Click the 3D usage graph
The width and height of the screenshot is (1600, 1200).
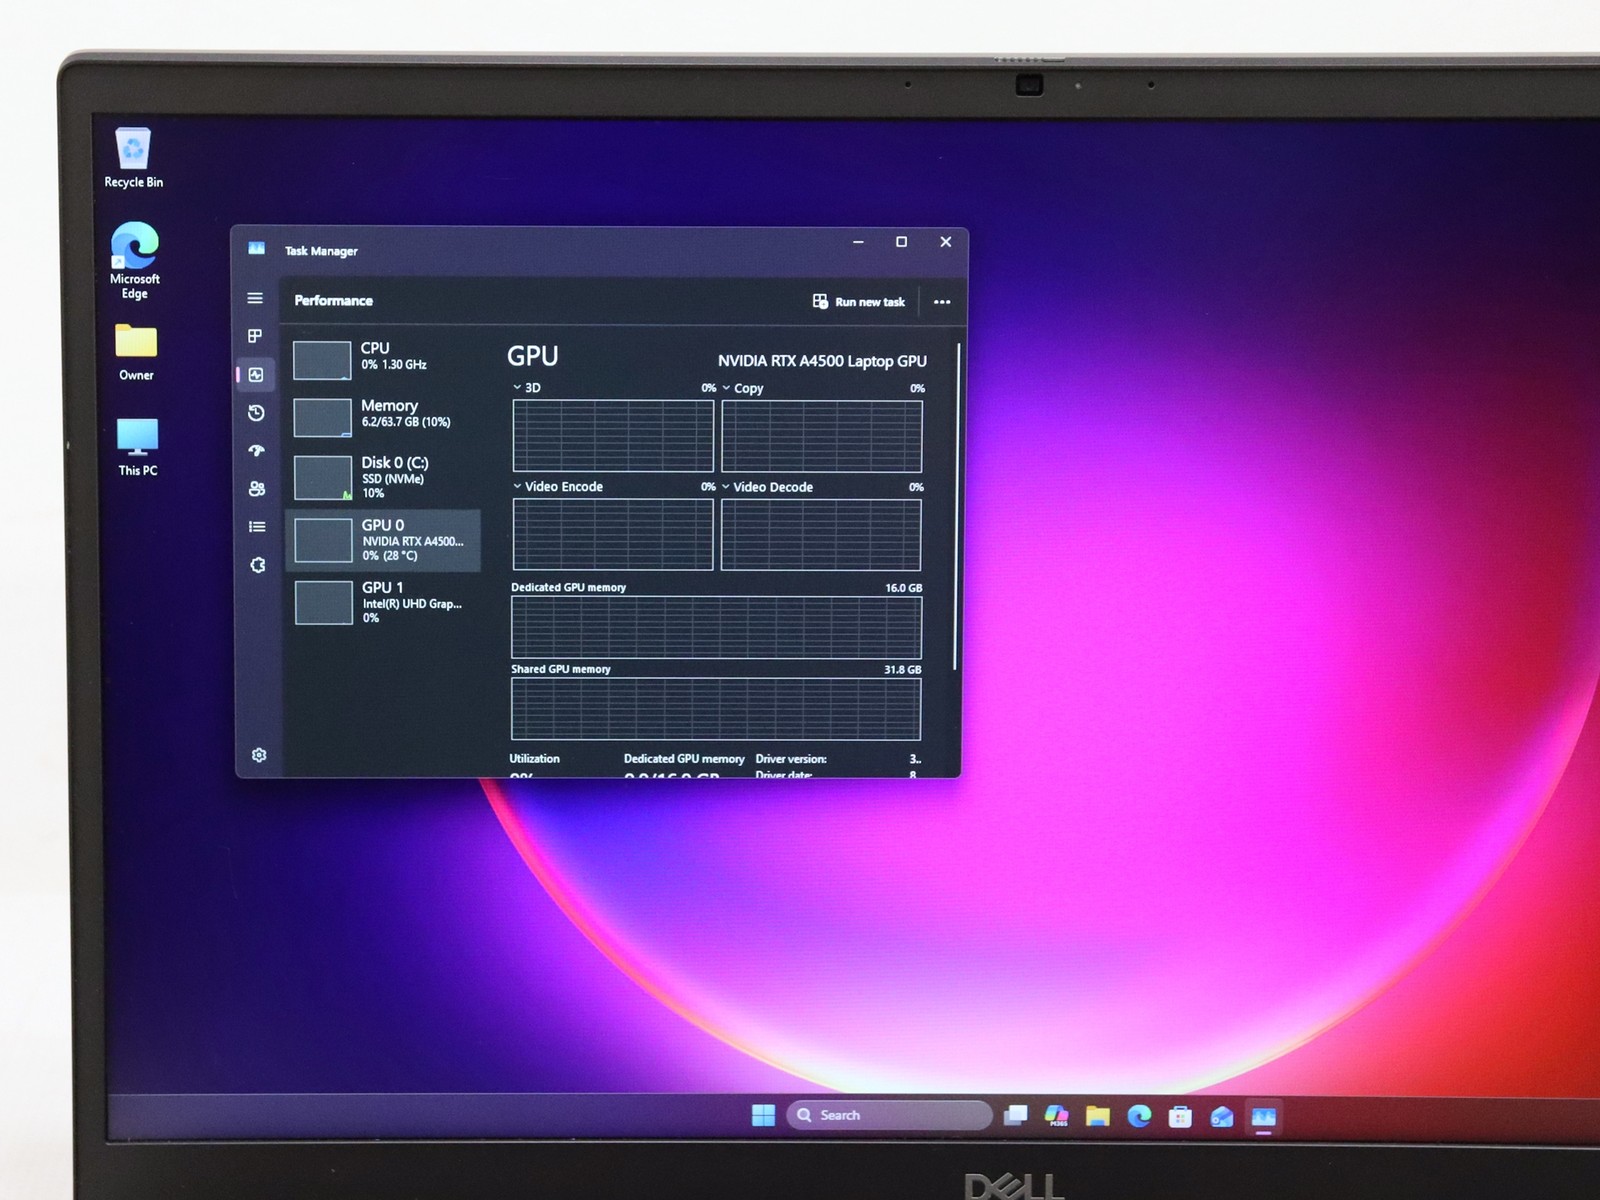coord(613,436)
